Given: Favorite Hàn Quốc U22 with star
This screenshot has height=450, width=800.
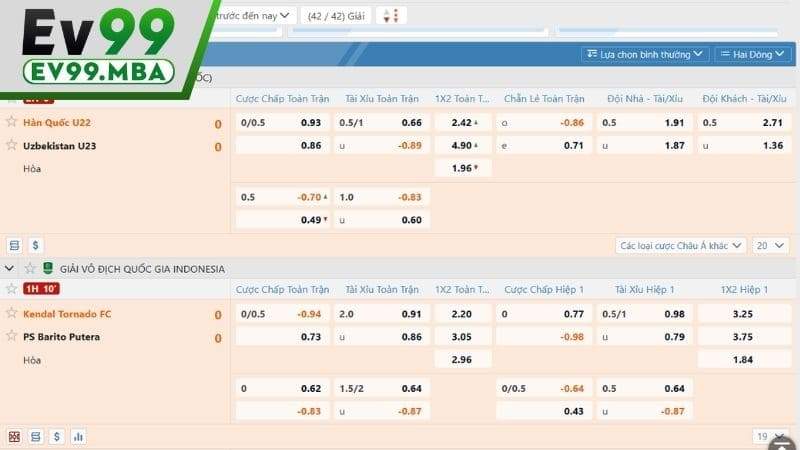Looking at the screenshot, I should tap(12, 122).
